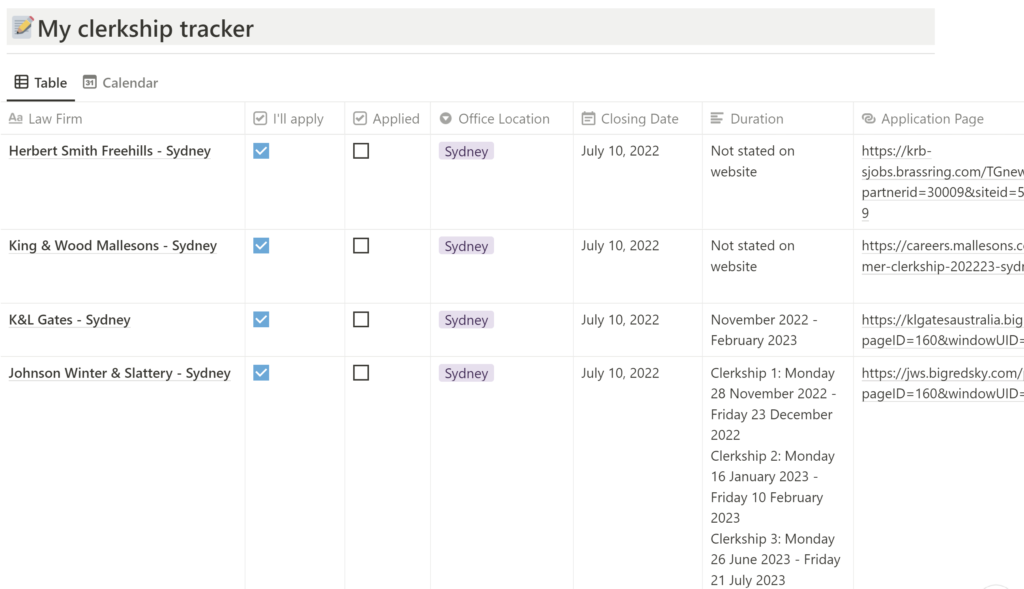Click the My clerkship tracker title
The height and width of the screenshot is (589, 1024).
coord(146,28)
